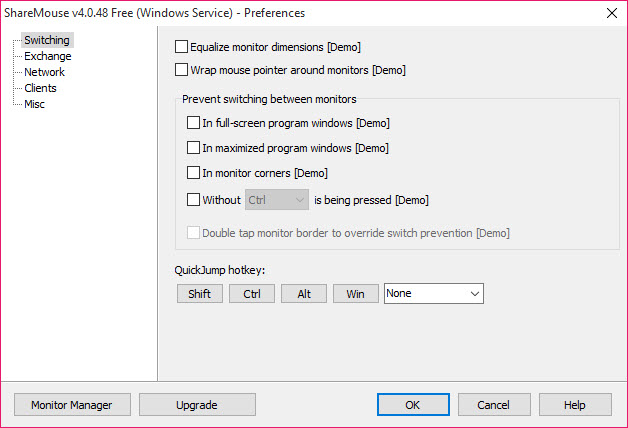Image resolution: width=628 pixels, height=428 pixels.
Task: Check the Without key pressed checkbox
Action: pyautogui.click(x=194, y=200)
